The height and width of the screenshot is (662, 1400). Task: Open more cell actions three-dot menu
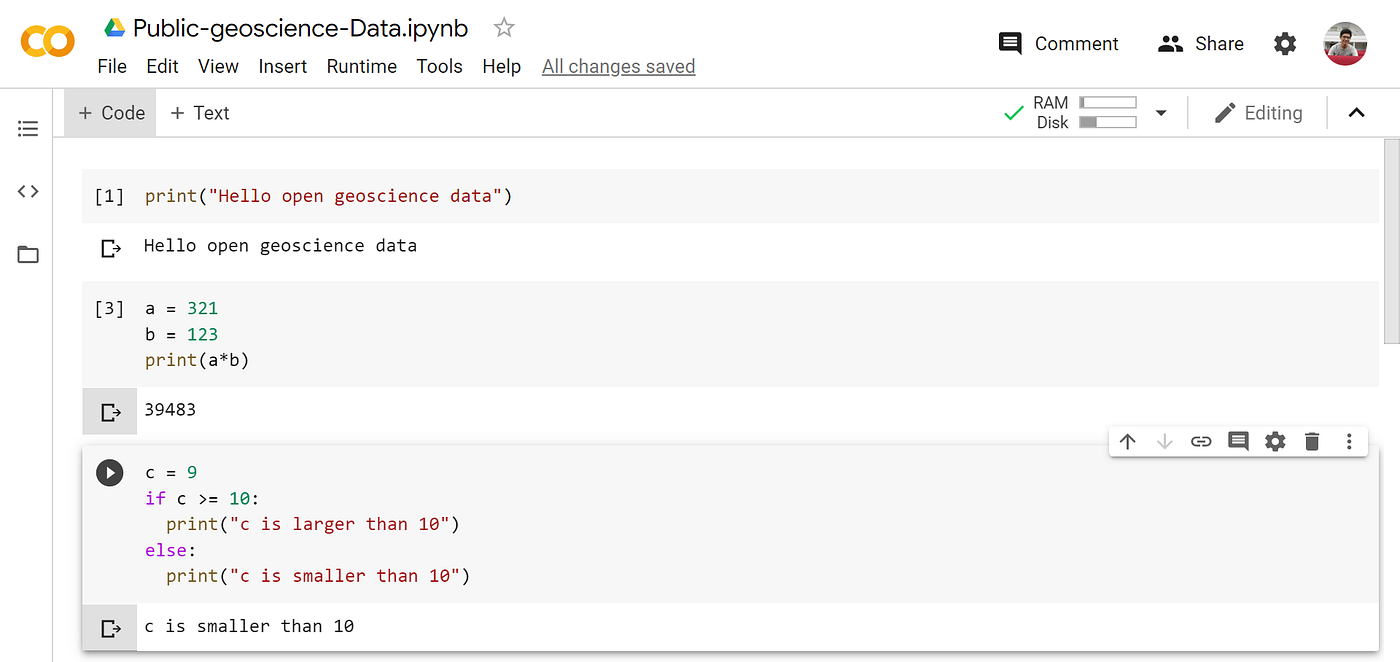click(1349, 441)
